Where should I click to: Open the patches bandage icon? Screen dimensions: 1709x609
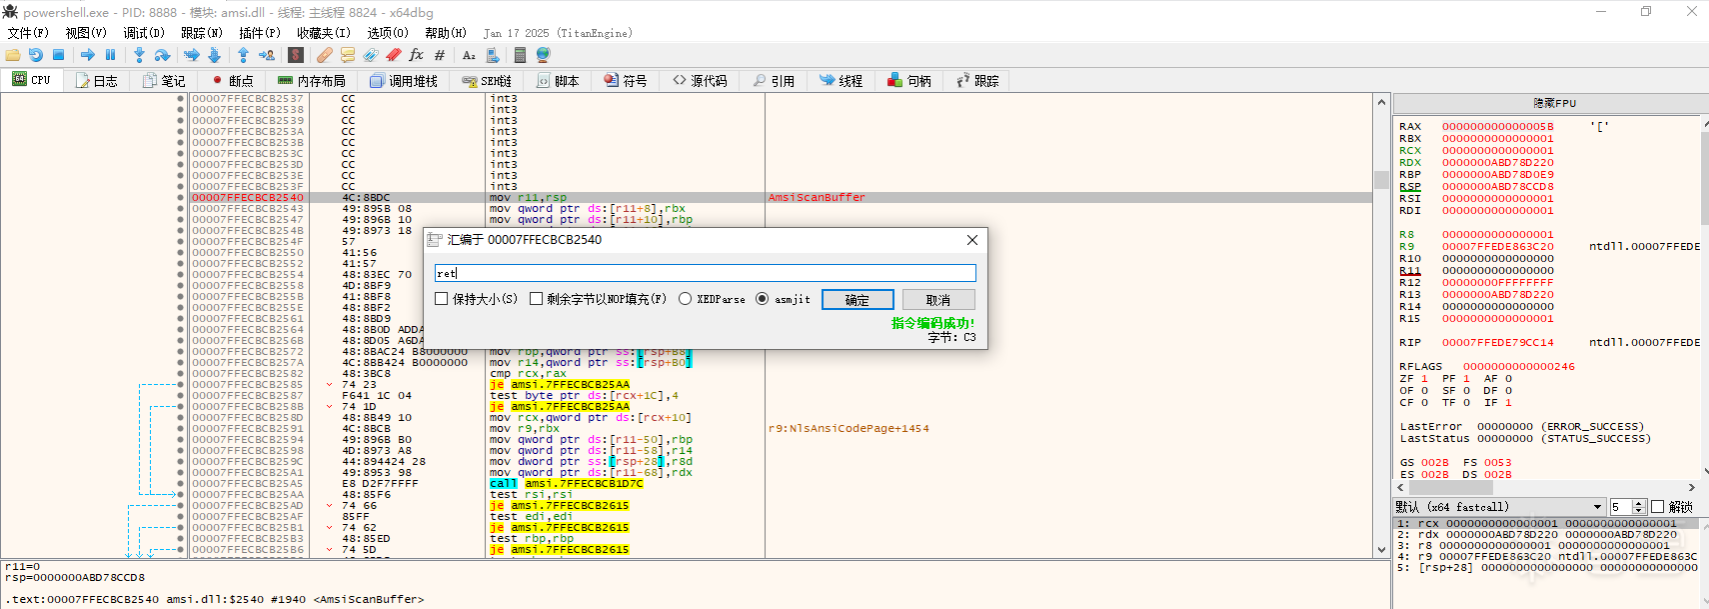point(324,55)
